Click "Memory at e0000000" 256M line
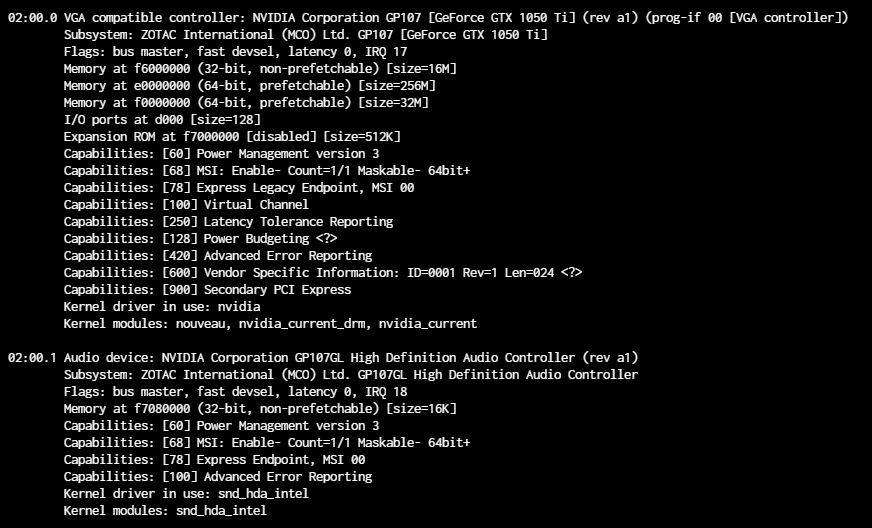 pos(250,86)
